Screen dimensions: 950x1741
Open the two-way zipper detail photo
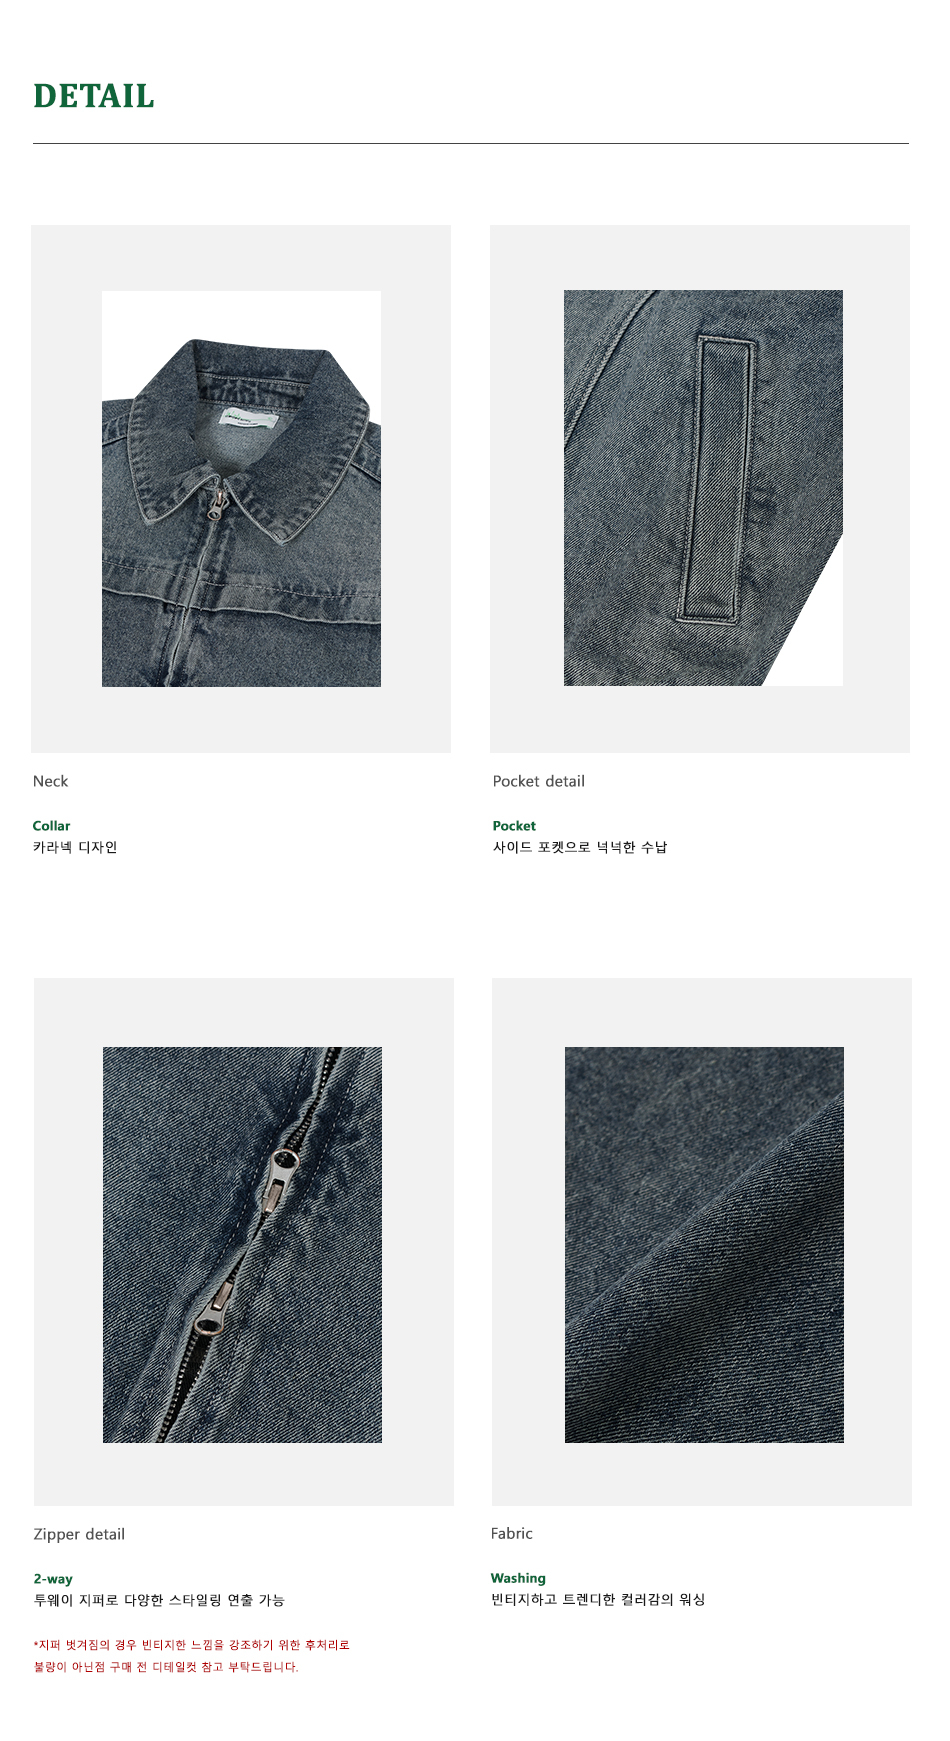(x=242, y=1245)
